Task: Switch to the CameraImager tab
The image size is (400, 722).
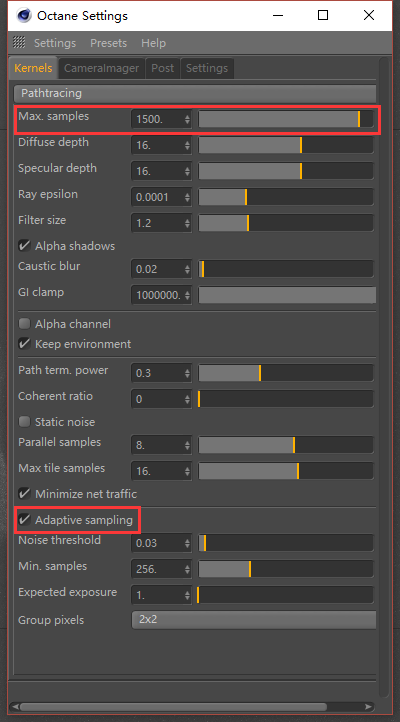Action: (x=101, y=68)
